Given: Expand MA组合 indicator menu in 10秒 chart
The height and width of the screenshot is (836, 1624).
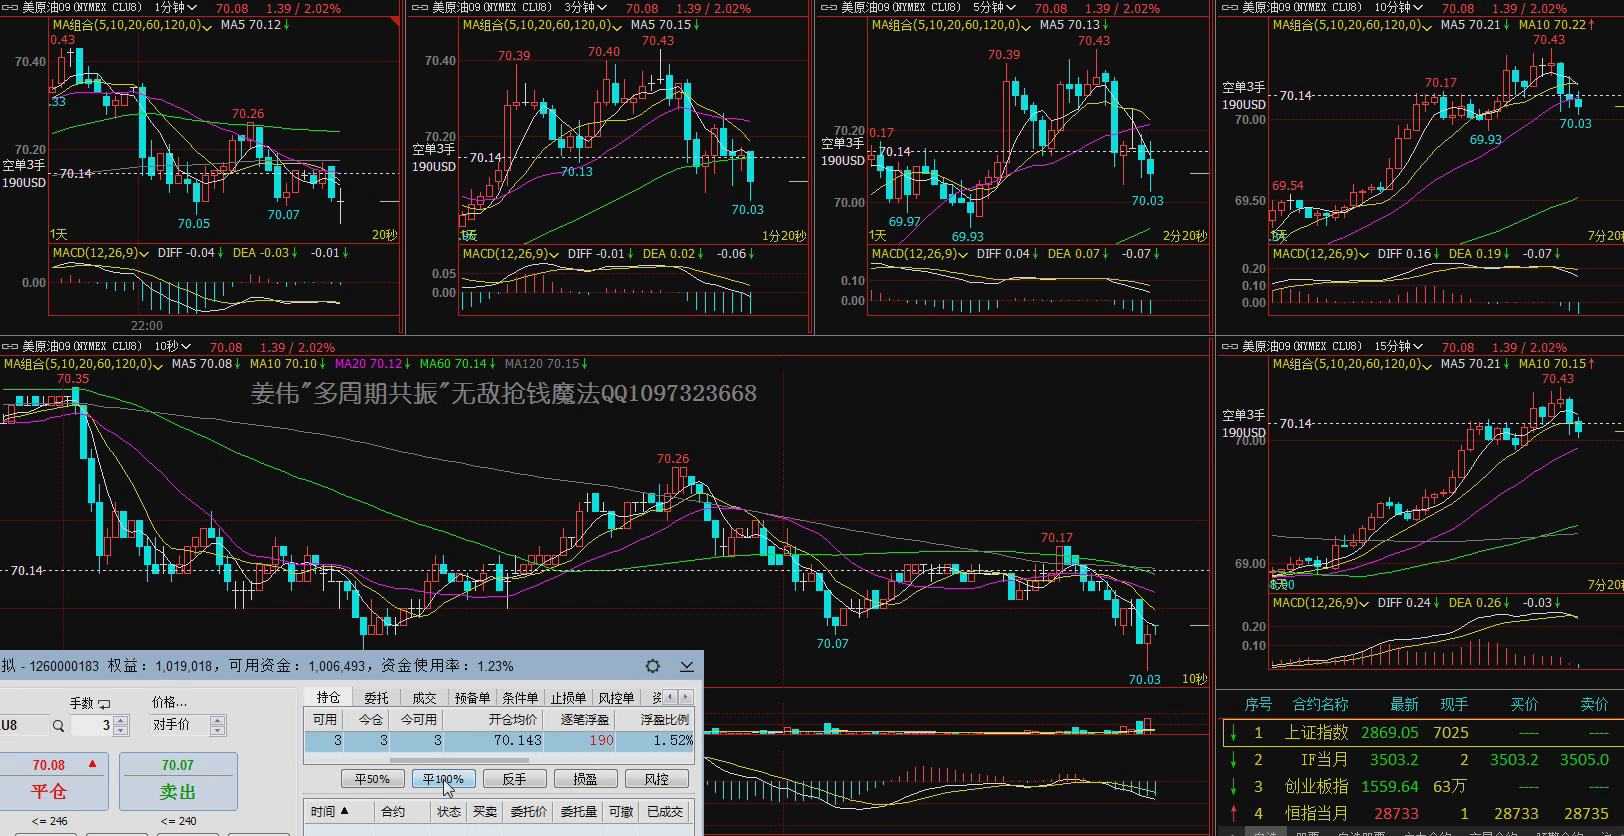Looking at the screenshot, I should [158, 365].
